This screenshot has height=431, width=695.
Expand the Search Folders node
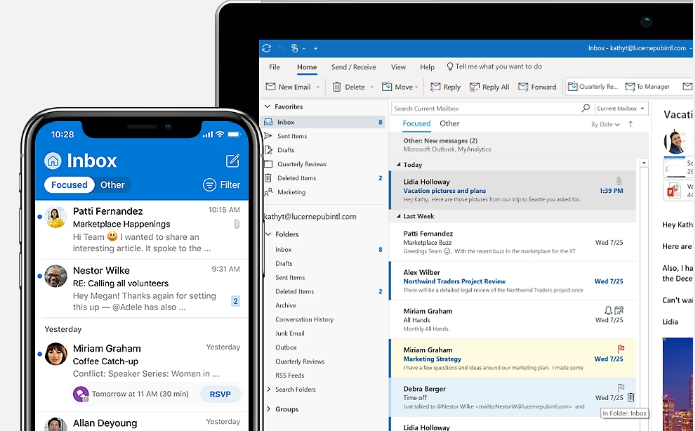click(268, 389)
